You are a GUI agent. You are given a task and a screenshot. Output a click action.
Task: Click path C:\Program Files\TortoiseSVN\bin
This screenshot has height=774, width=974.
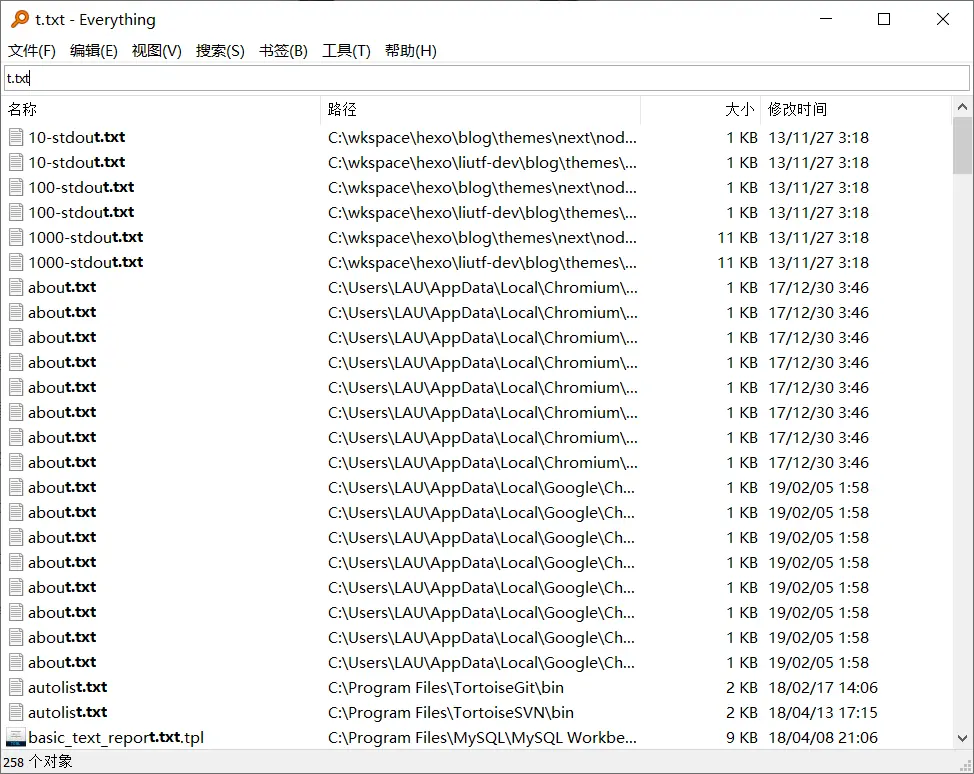pos(451,713)
